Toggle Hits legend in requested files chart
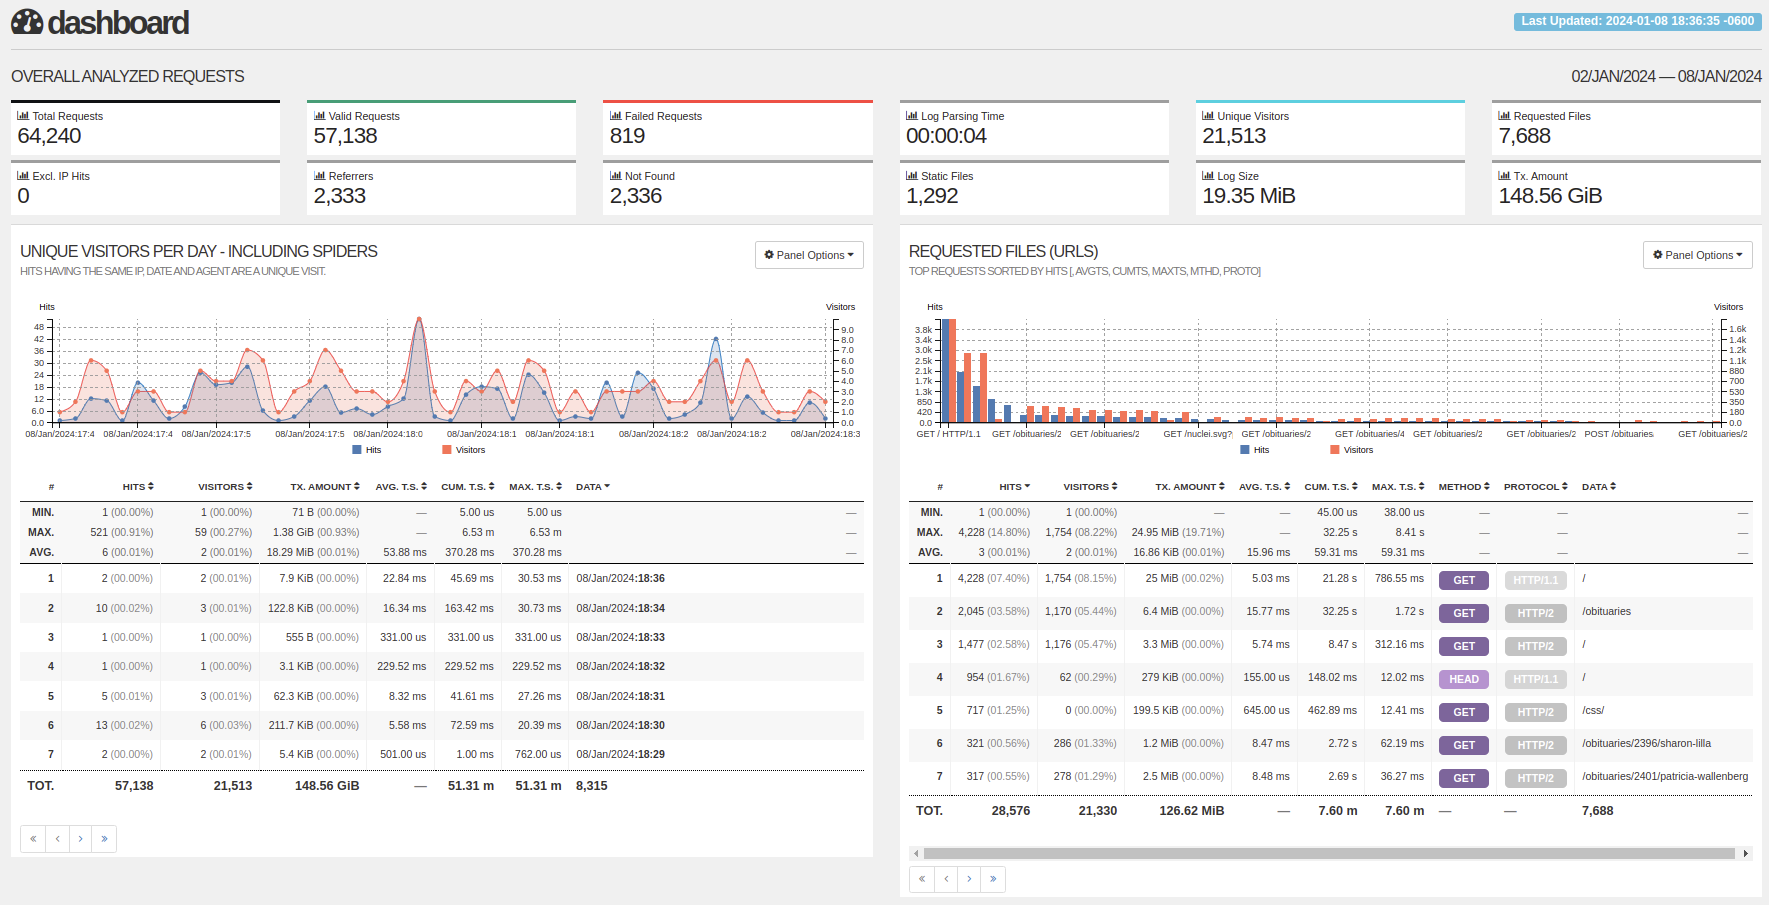 (1255, 450)
